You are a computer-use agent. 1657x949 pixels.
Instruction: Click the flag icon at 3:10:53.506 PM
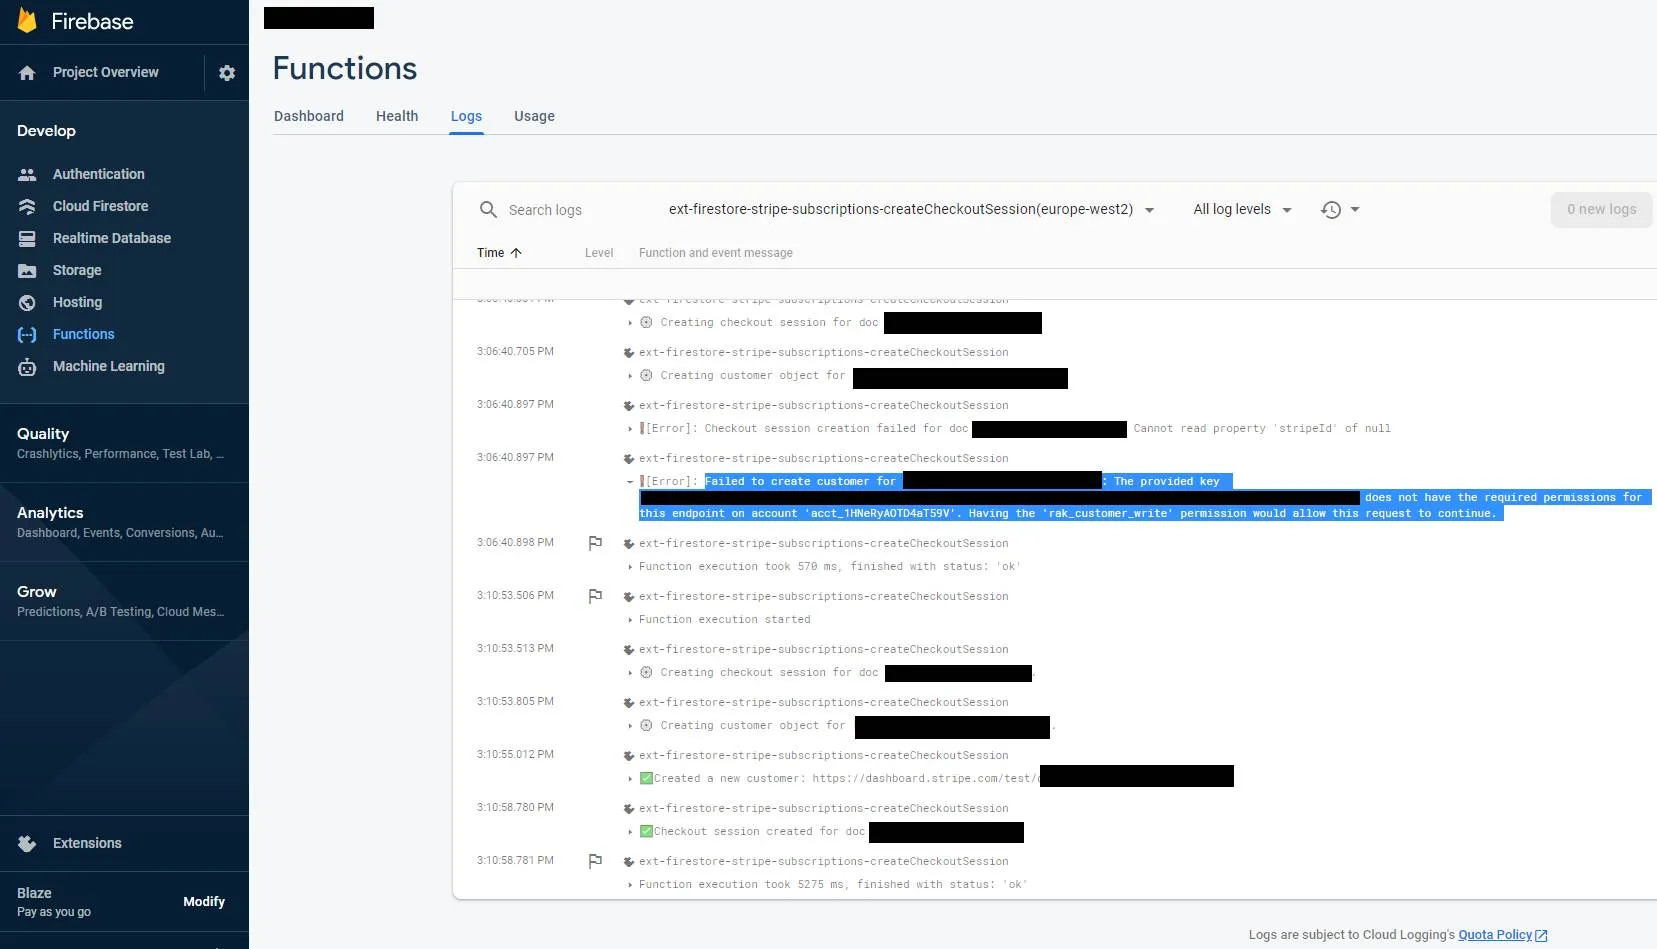click(595, 596)
